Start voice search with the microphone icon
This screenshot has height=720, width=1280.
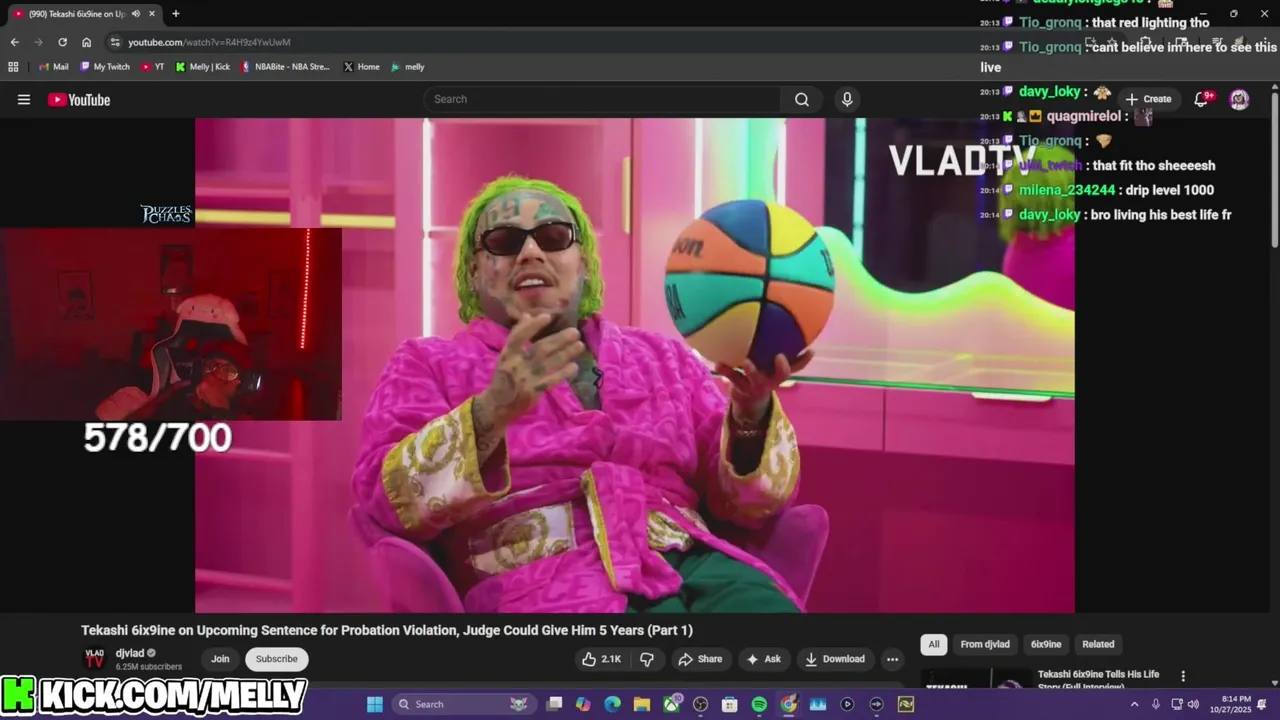(847, 99)
